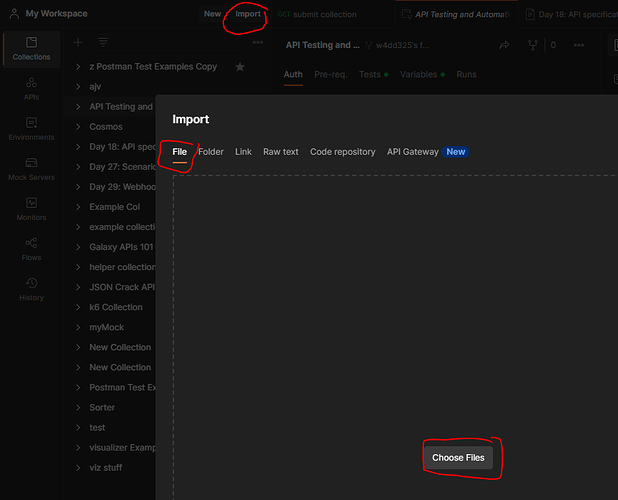Open the collection header three-dot menu
Image resolution: width=618 pixels, height=500 pixels.
coord(579,45)
